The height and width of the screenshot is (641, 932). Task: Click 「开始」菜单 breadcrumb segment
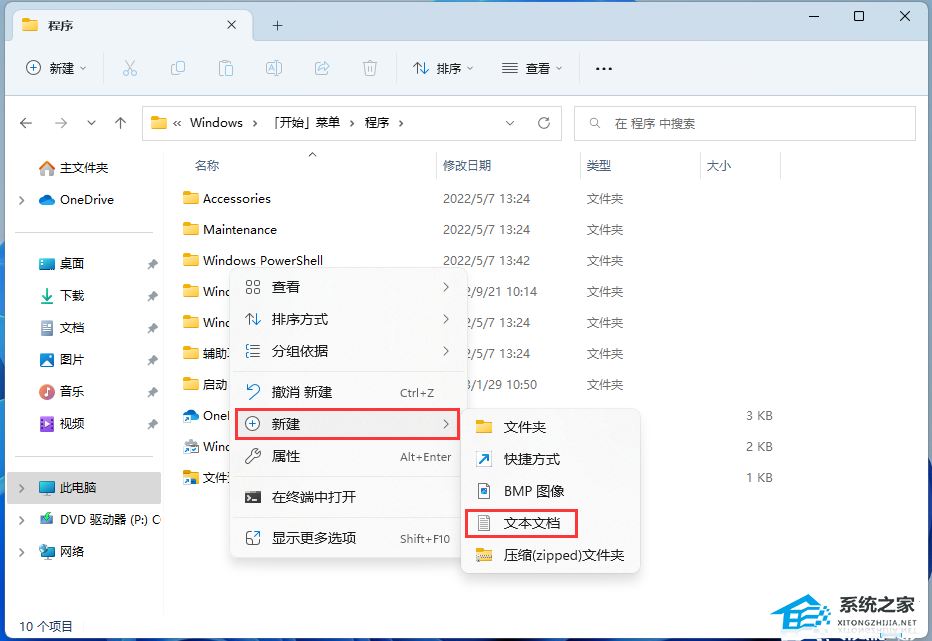306,123
